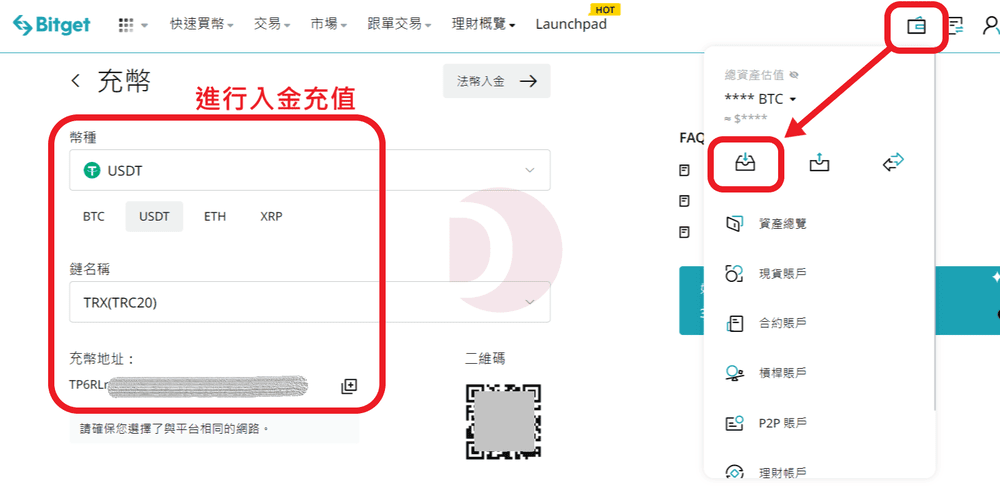
Task: Open the apps grid menu icon
Action: tap(126, 25)
